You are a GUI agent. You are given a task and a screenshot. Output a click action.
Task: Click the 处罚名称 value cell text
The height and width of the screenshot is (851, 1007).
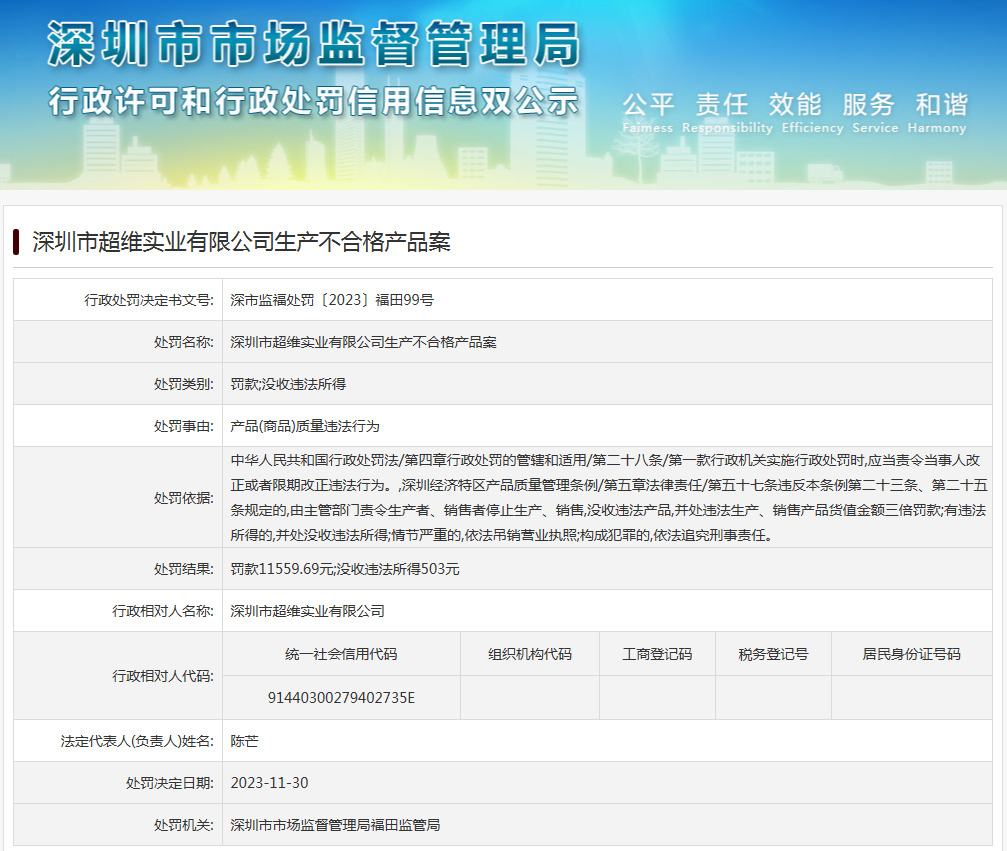point(363,342)
